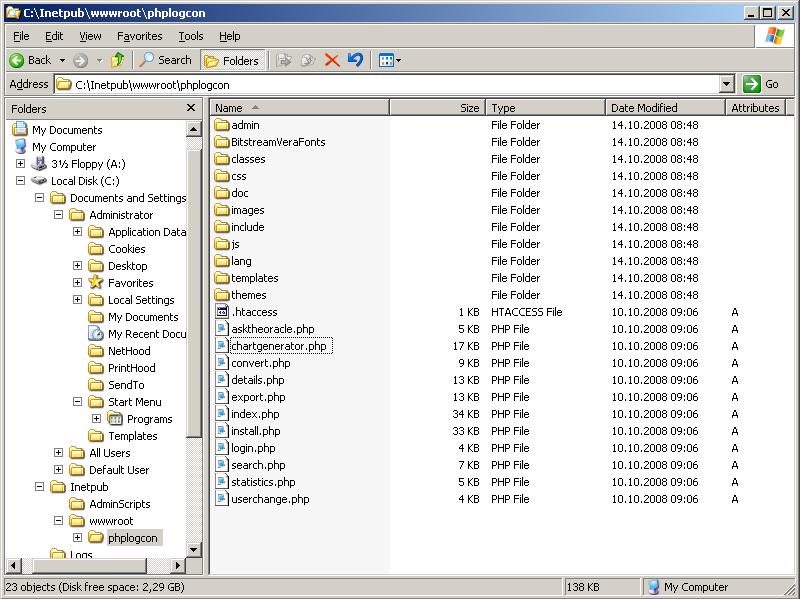Expand the phplogcon tree node
800x599 pixels.
click(77, 537)
